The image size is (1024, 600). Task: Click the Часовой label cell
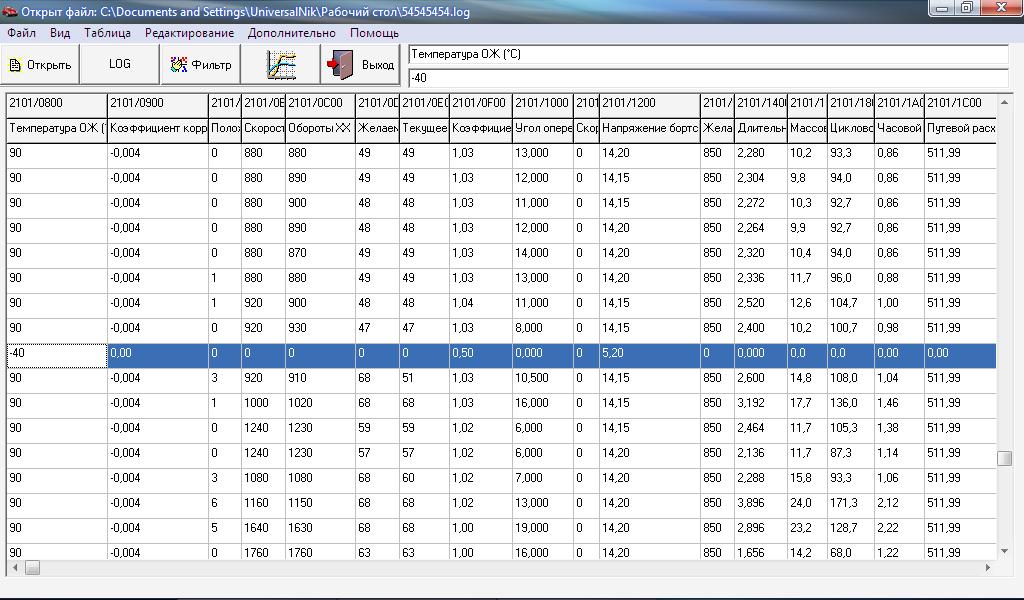click(x=899, y=129)
